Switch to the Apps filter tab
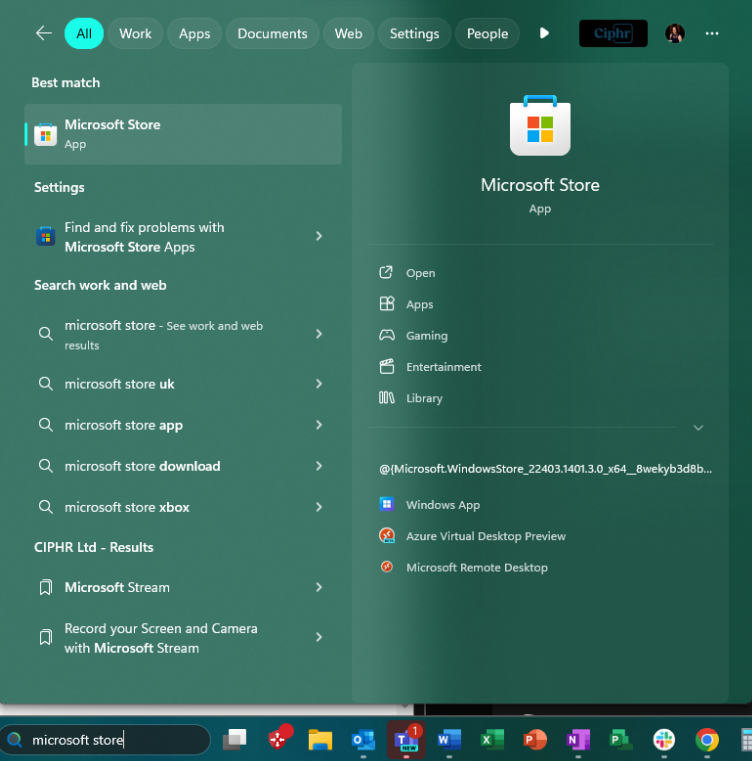Image resolution: width=752 pixels, height=761 pixels. click(194, 33)
